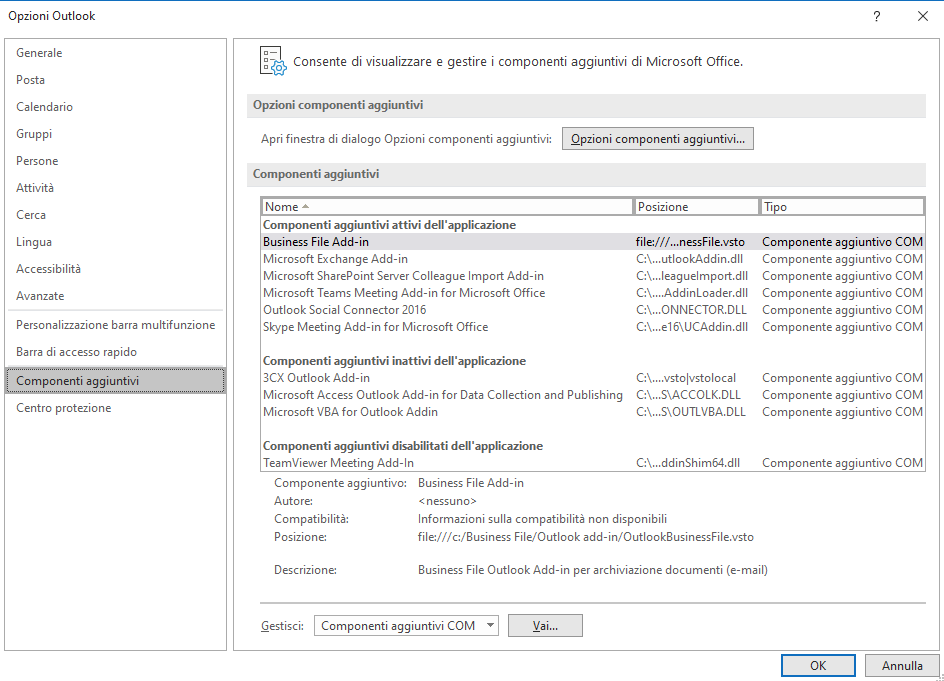
Task: Open Personalizzazione barra multifunzione
Action: [x=115, y=325]
